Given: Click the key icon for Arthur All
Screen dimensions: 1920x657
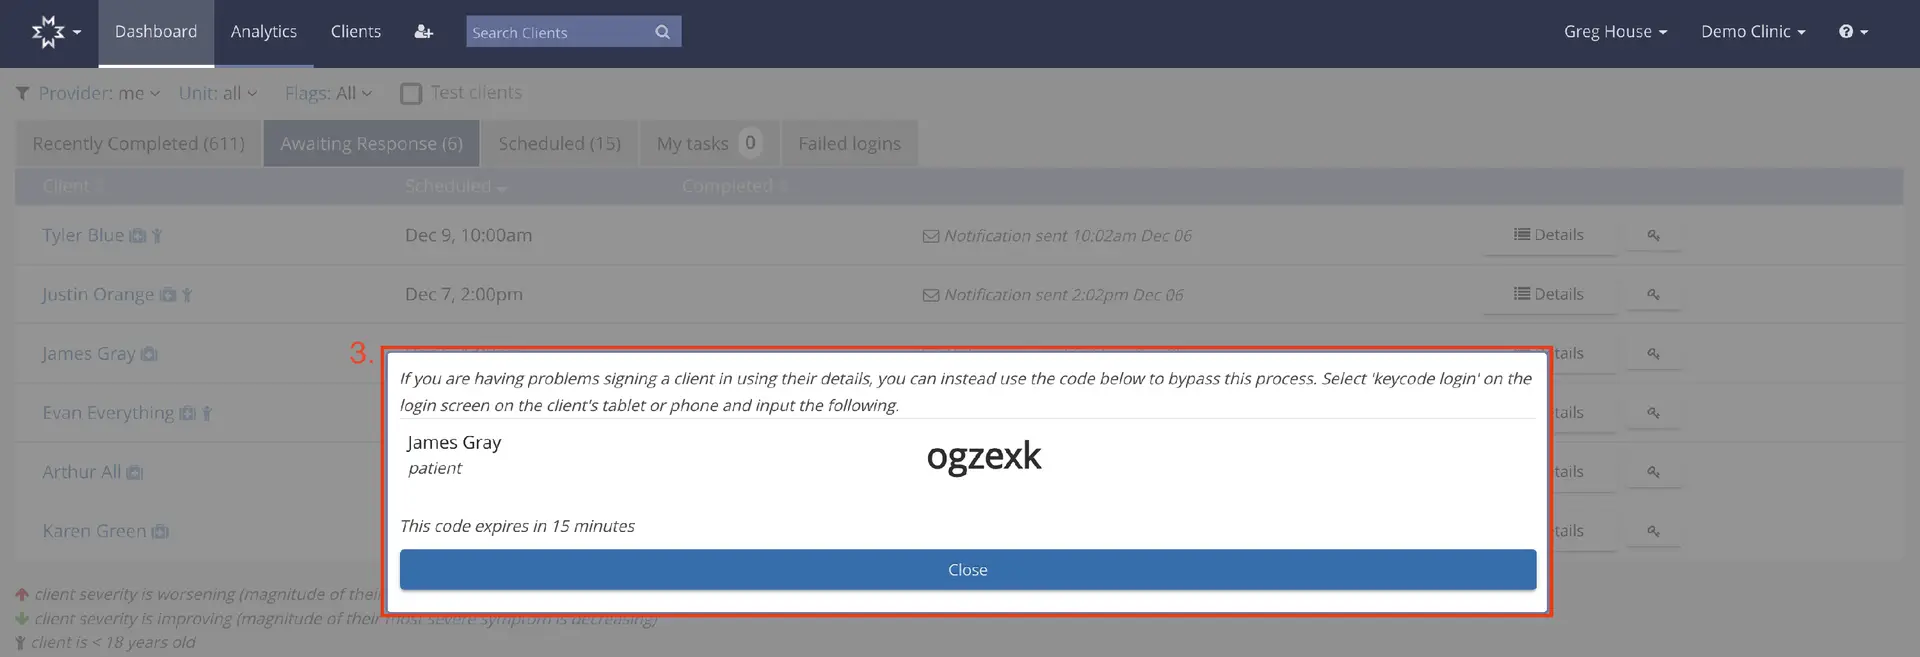Looking at the screenshot, I should click(1653, 472).
